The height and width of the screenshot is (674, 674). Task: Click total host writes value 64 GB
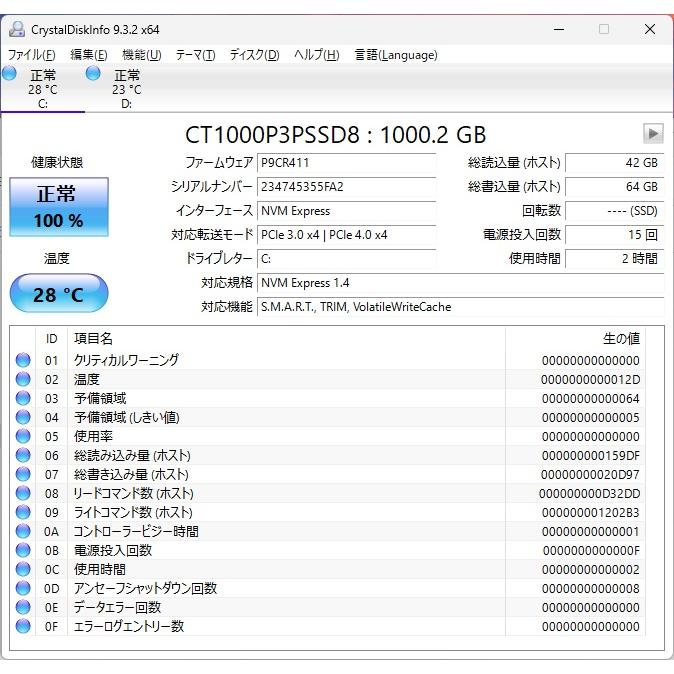(x=614, y=187)
